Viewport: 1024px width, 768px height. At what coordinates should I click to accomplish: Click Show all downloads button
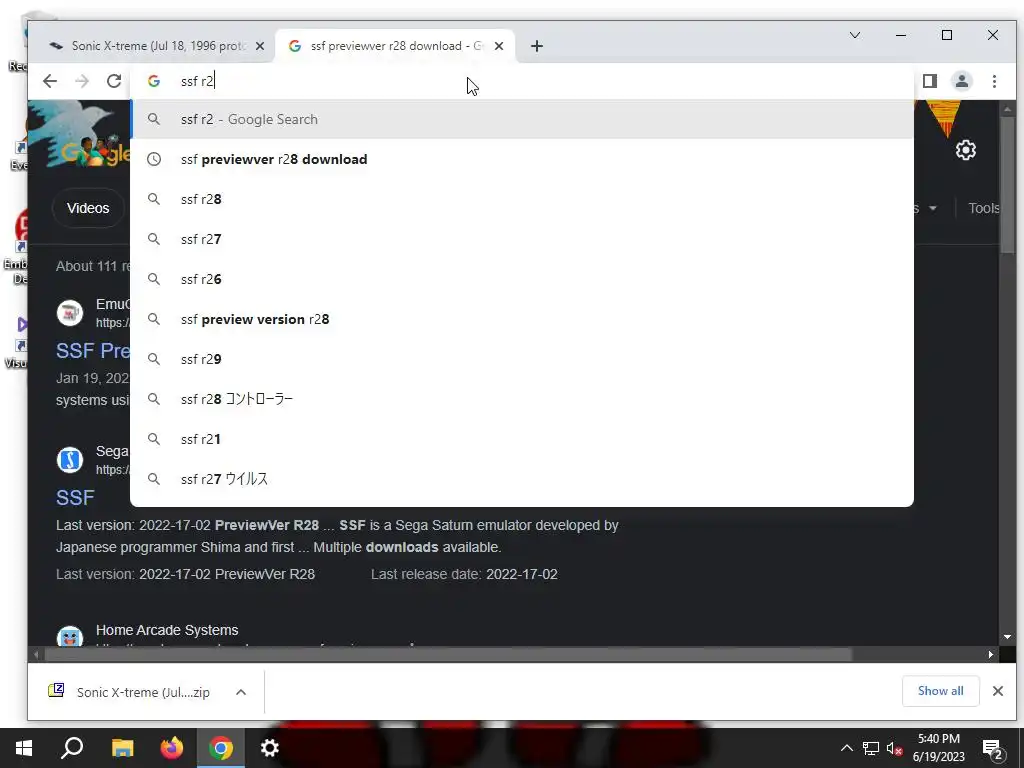pos(940,691)
